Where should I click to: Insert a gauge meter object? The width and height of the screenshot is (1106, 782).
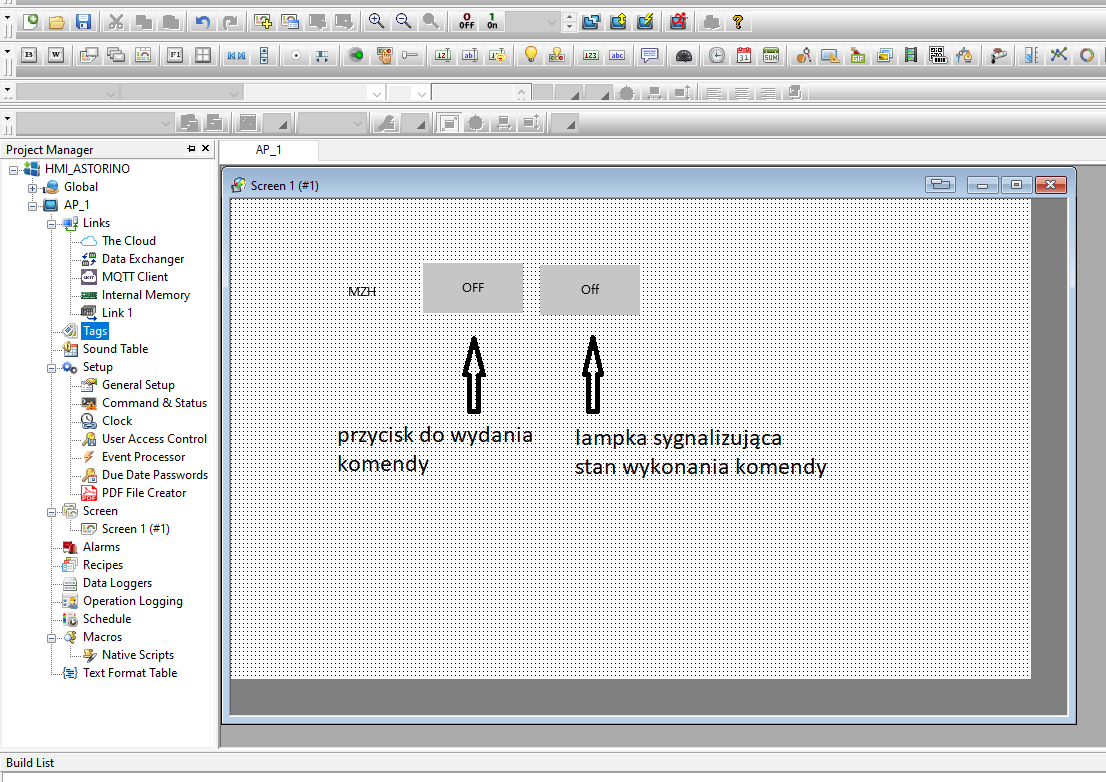click(683, 55)
